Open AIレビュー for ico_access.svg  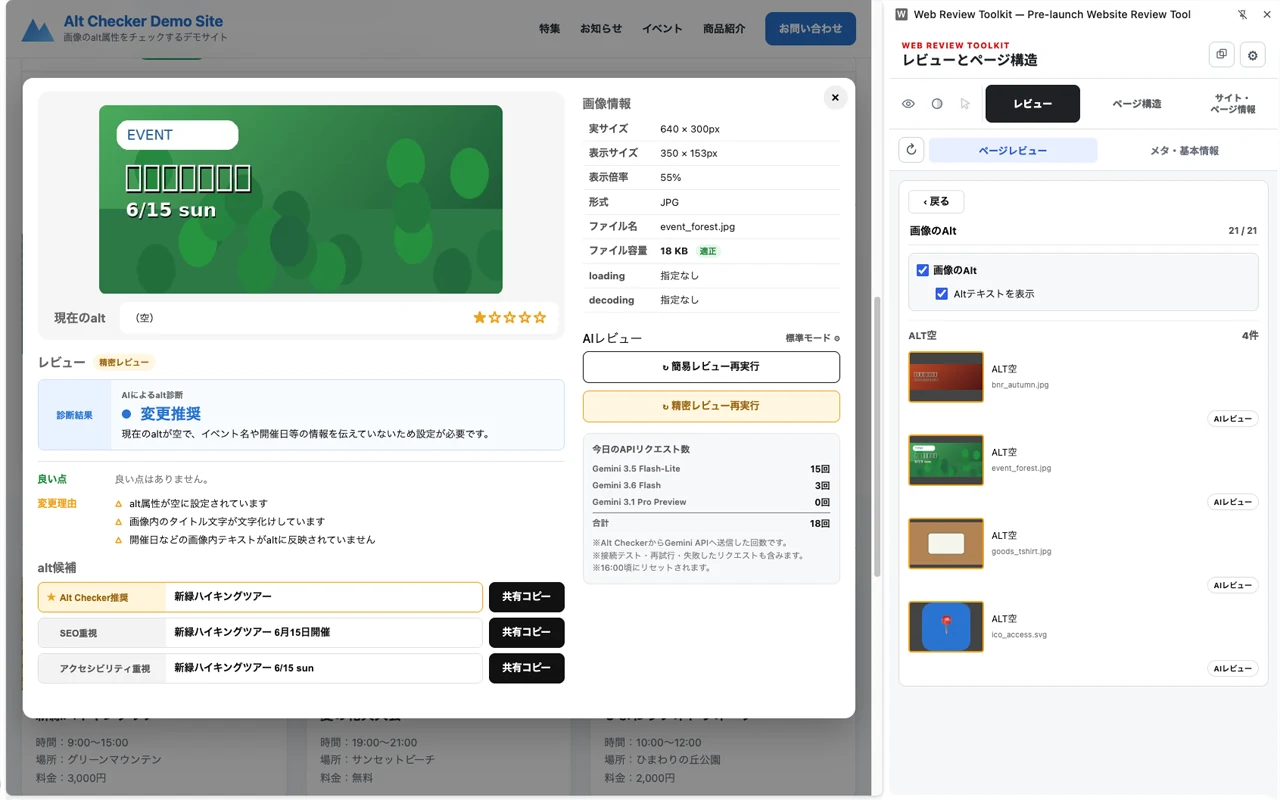1232,669
